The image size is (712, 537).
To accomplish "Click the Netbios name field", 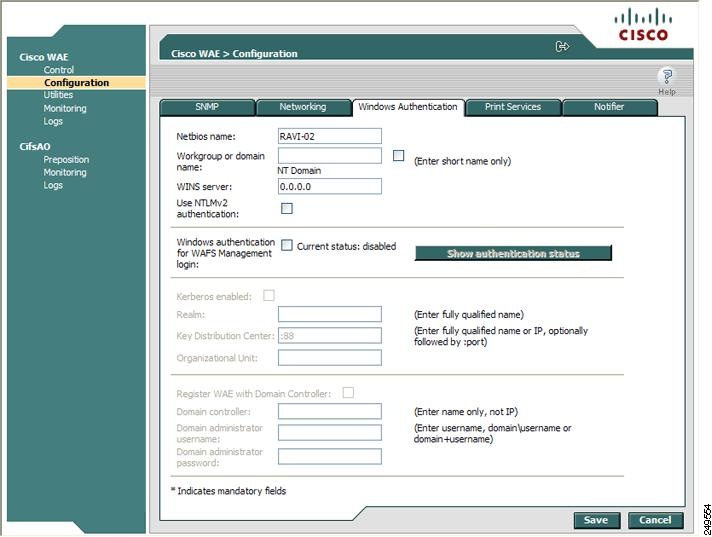I will 330,136.
